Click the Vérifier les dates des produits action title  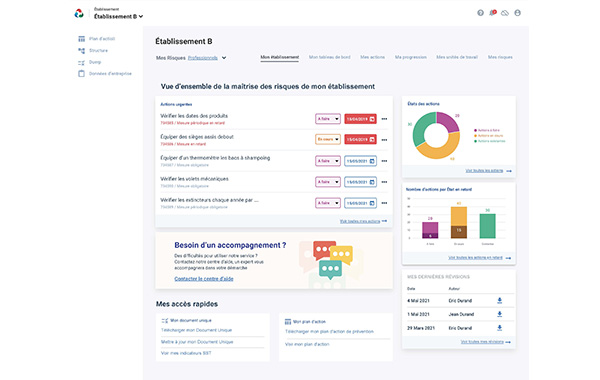[x=194, y=116]
